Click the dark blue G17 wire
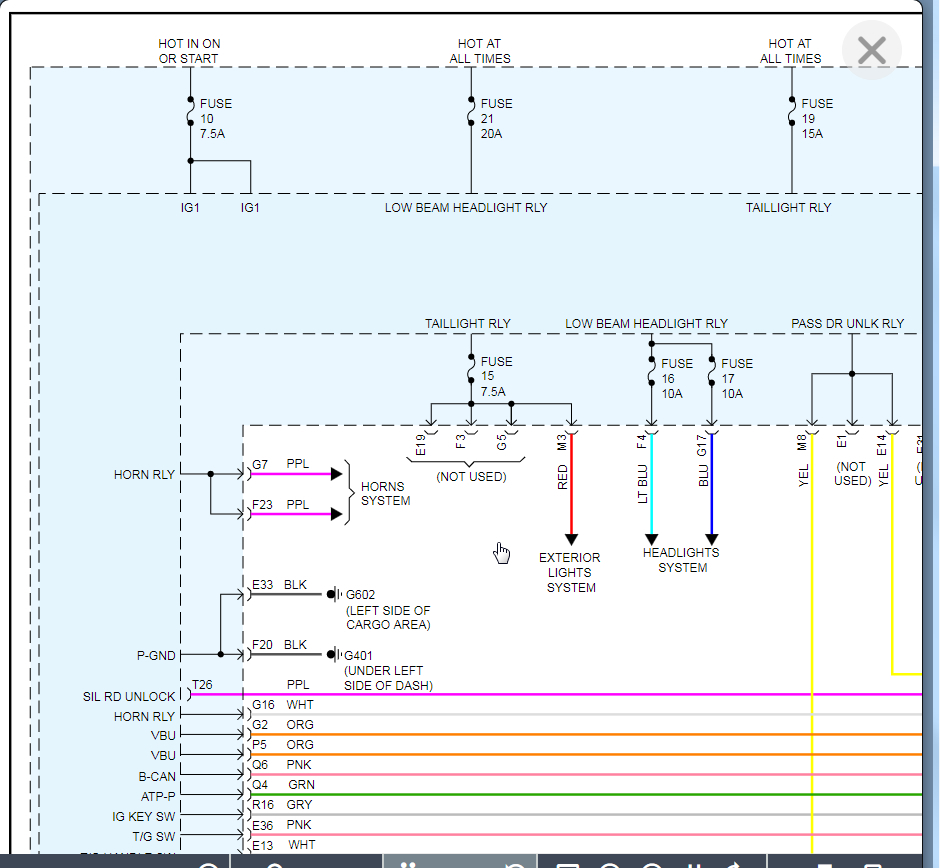Screen dimensions: 940x868 pos(712,490)
